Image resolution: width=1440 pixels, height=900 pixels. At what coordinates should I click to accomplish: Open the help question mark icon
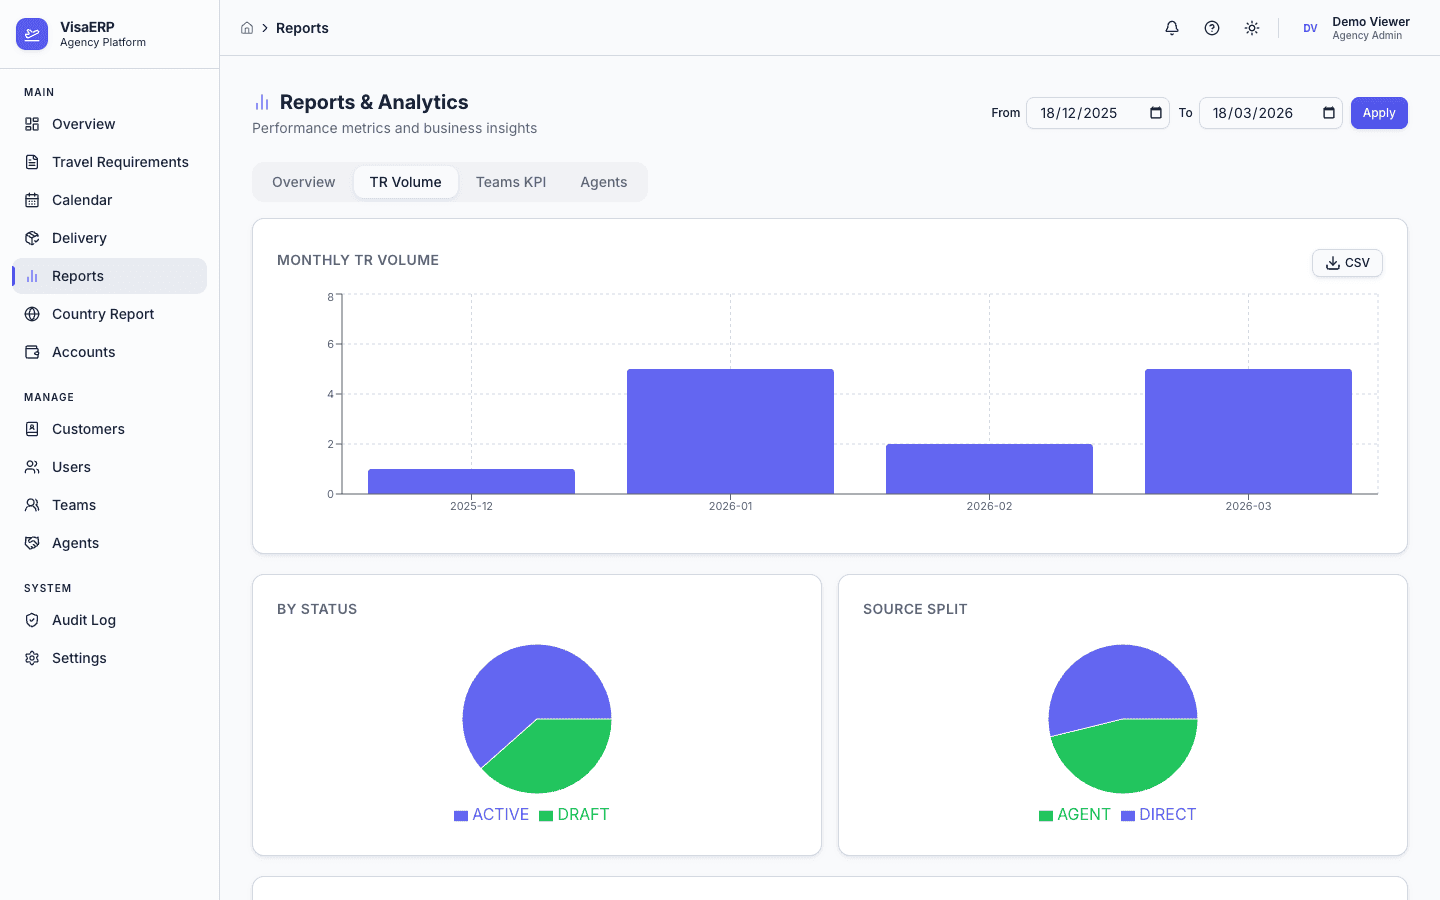(x=1211, y=27)
